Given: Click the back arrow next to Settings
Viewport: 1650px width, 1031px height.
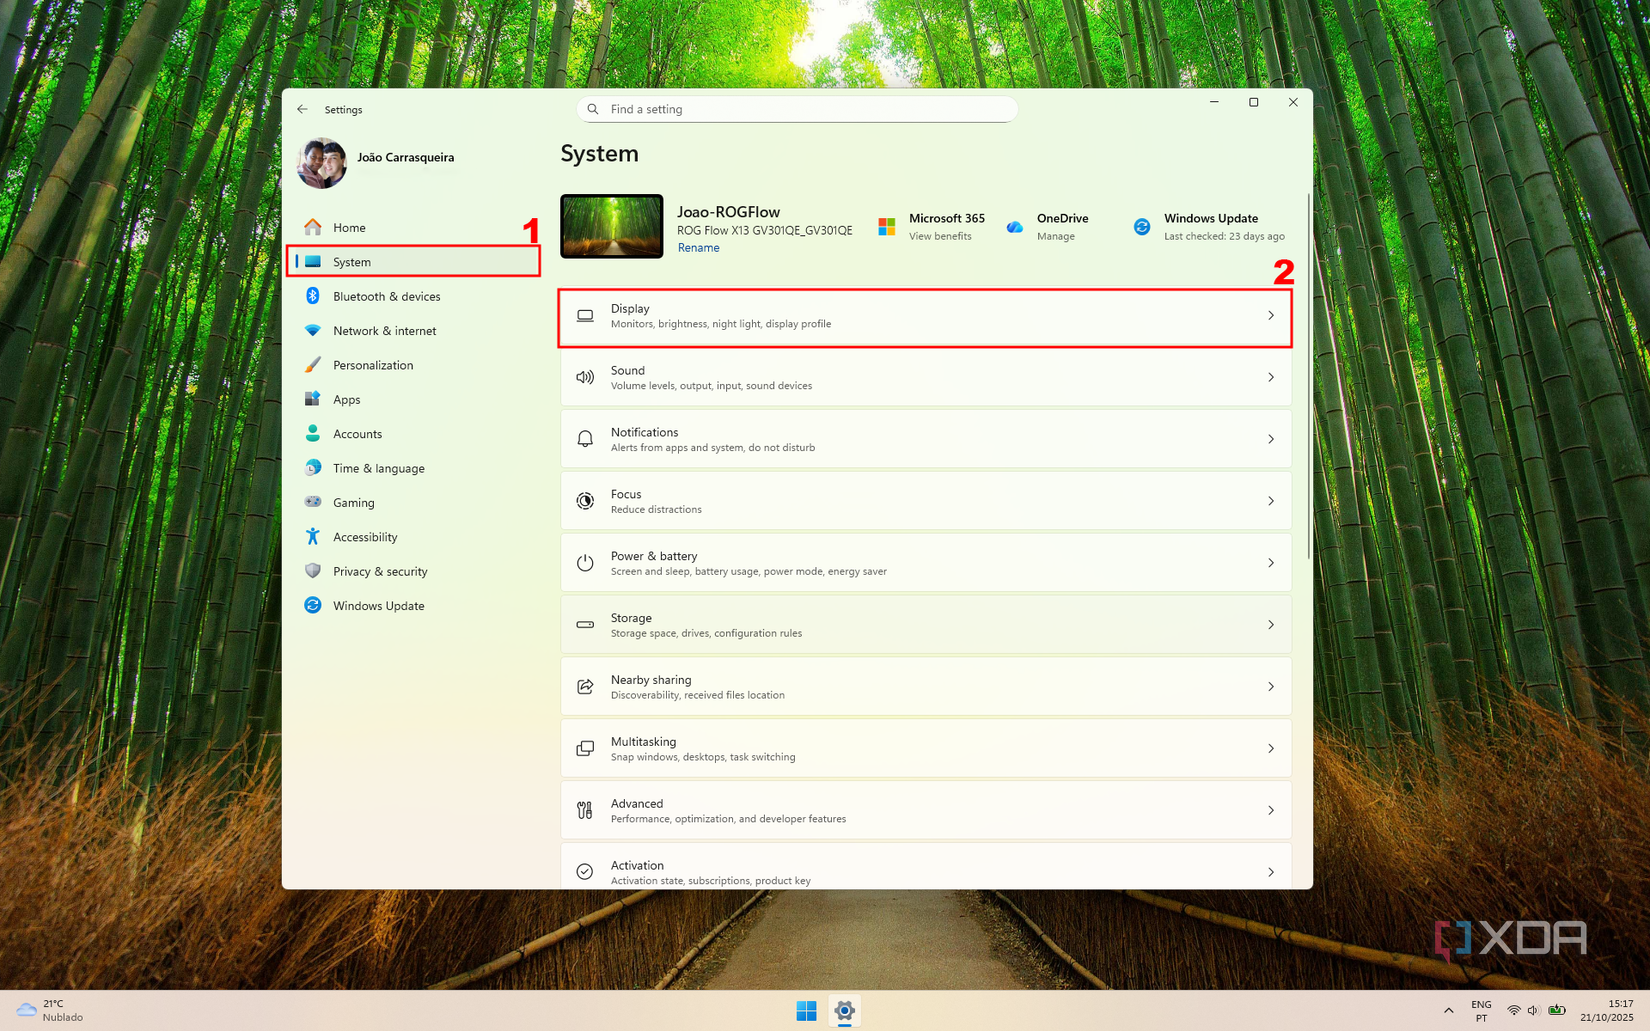Looking at the screenshot, I should pyautogui.click(x=303, y=109).
